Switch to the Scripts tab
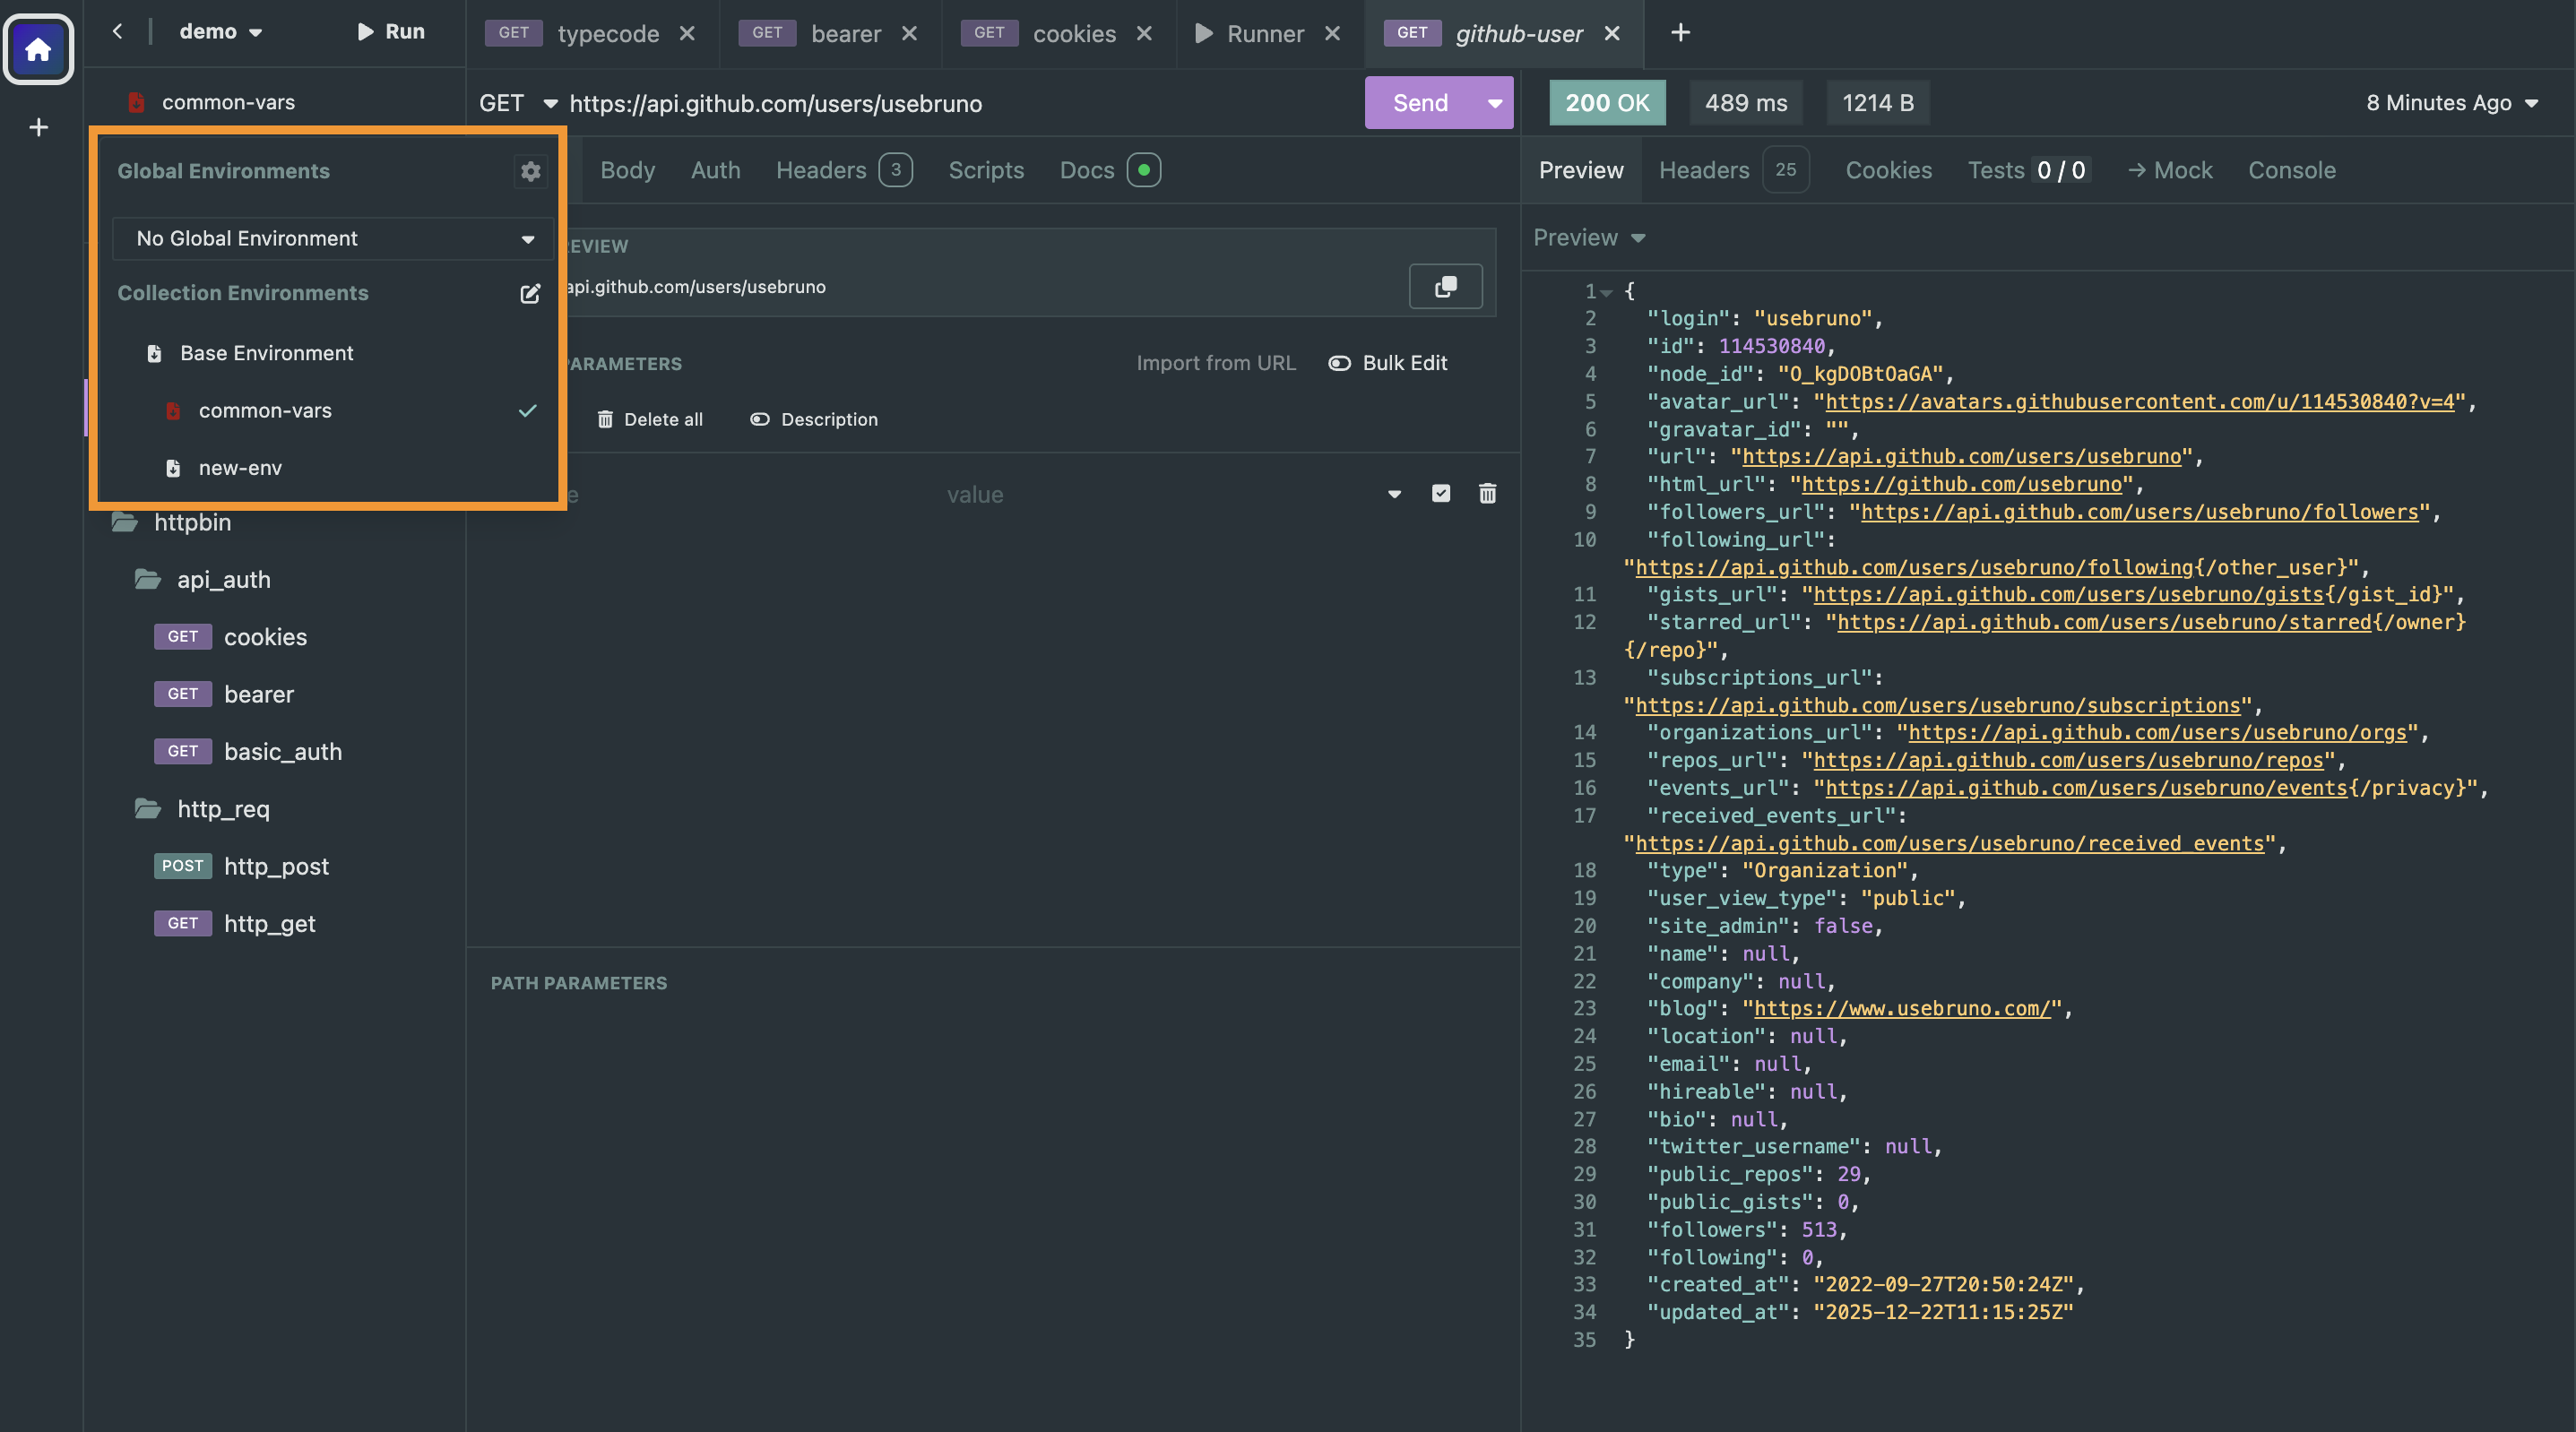The image size is (2576, 1432). pos(985,171)
